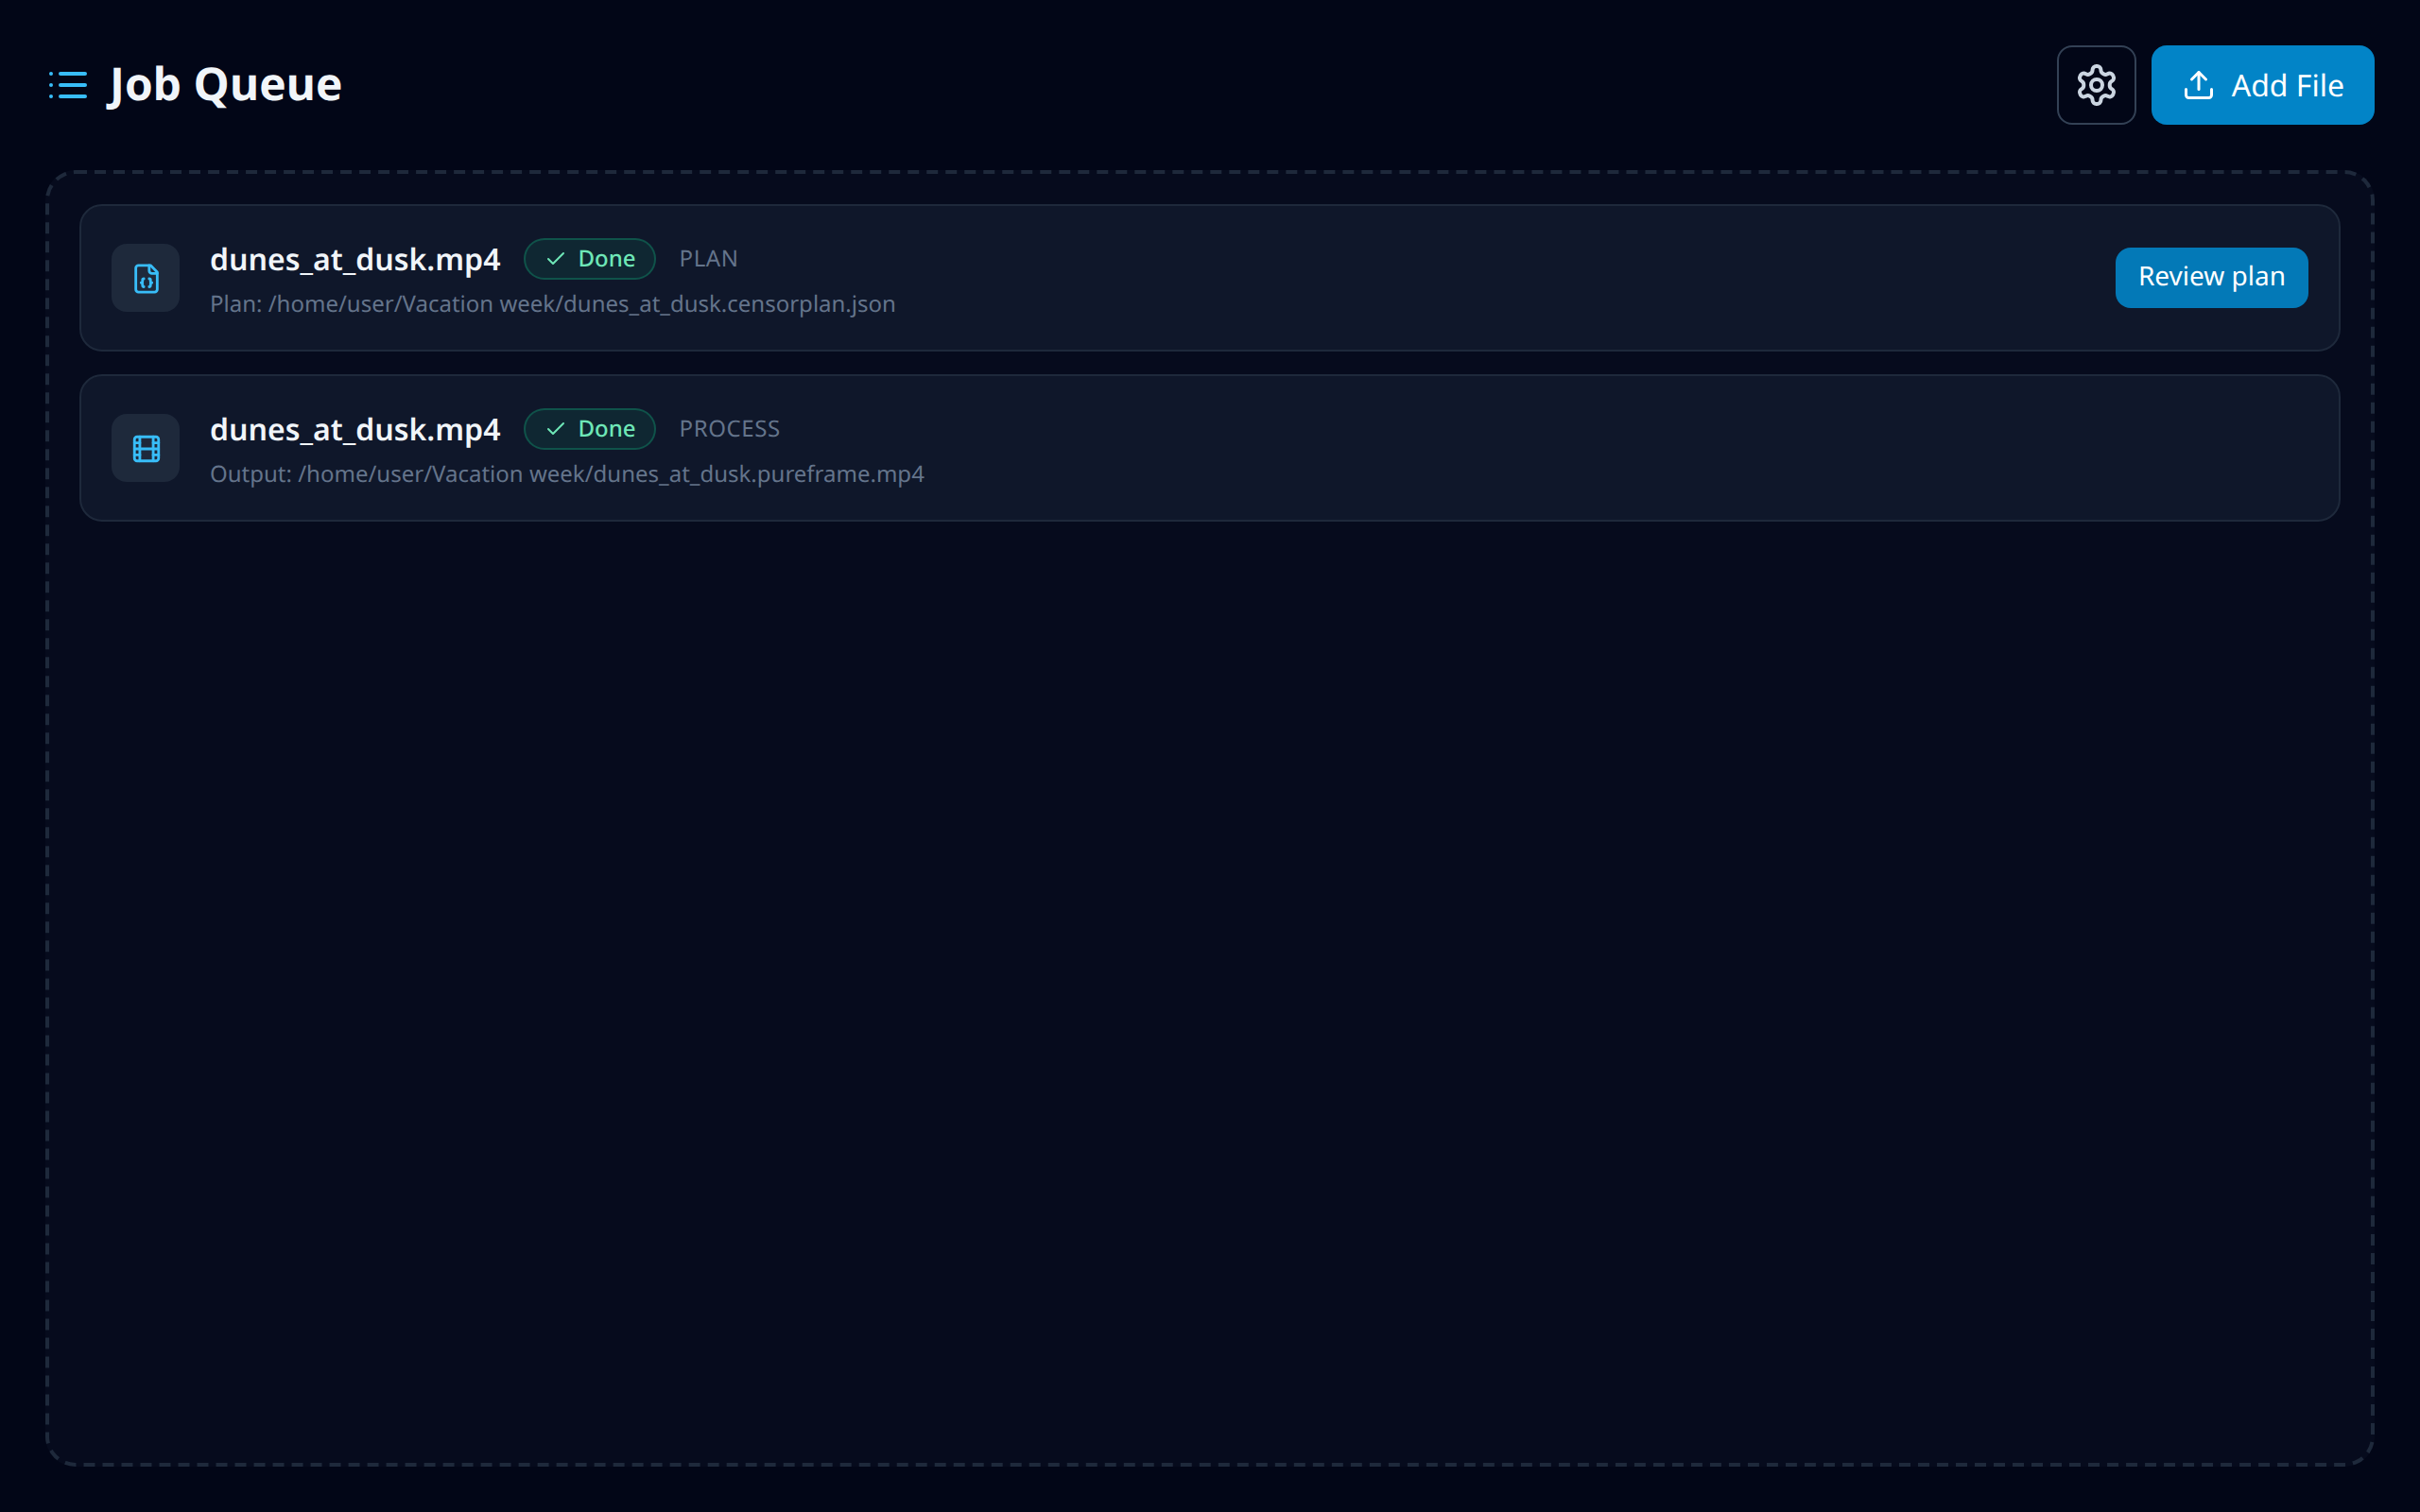Select the PLAN job filename dunes_at_dusk.mp4
This screenshot has width=2420, height=1512.
(x=355, y=259)
